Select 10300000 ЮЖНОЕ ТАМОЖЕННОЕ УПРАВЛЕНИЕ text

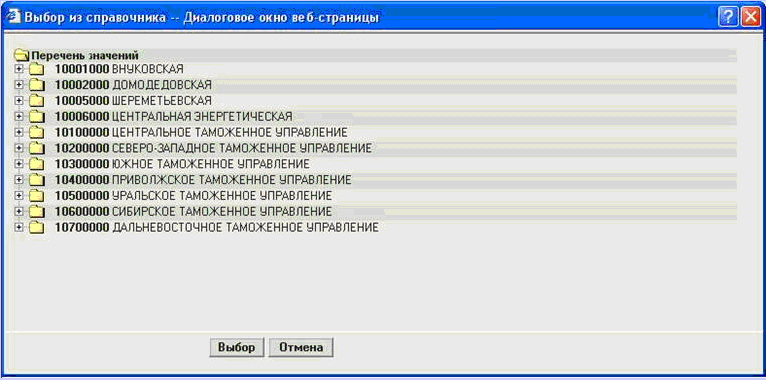(x=182, y=164)
